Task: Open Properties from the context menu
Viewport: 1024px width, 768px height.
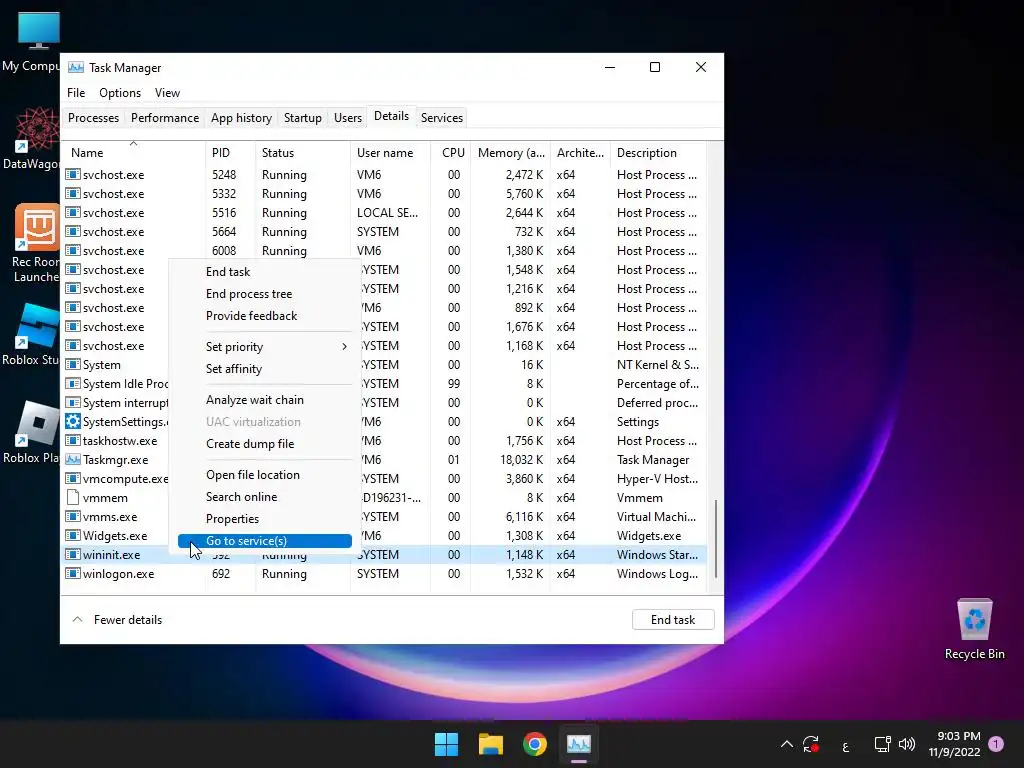Action: (264, 519)
